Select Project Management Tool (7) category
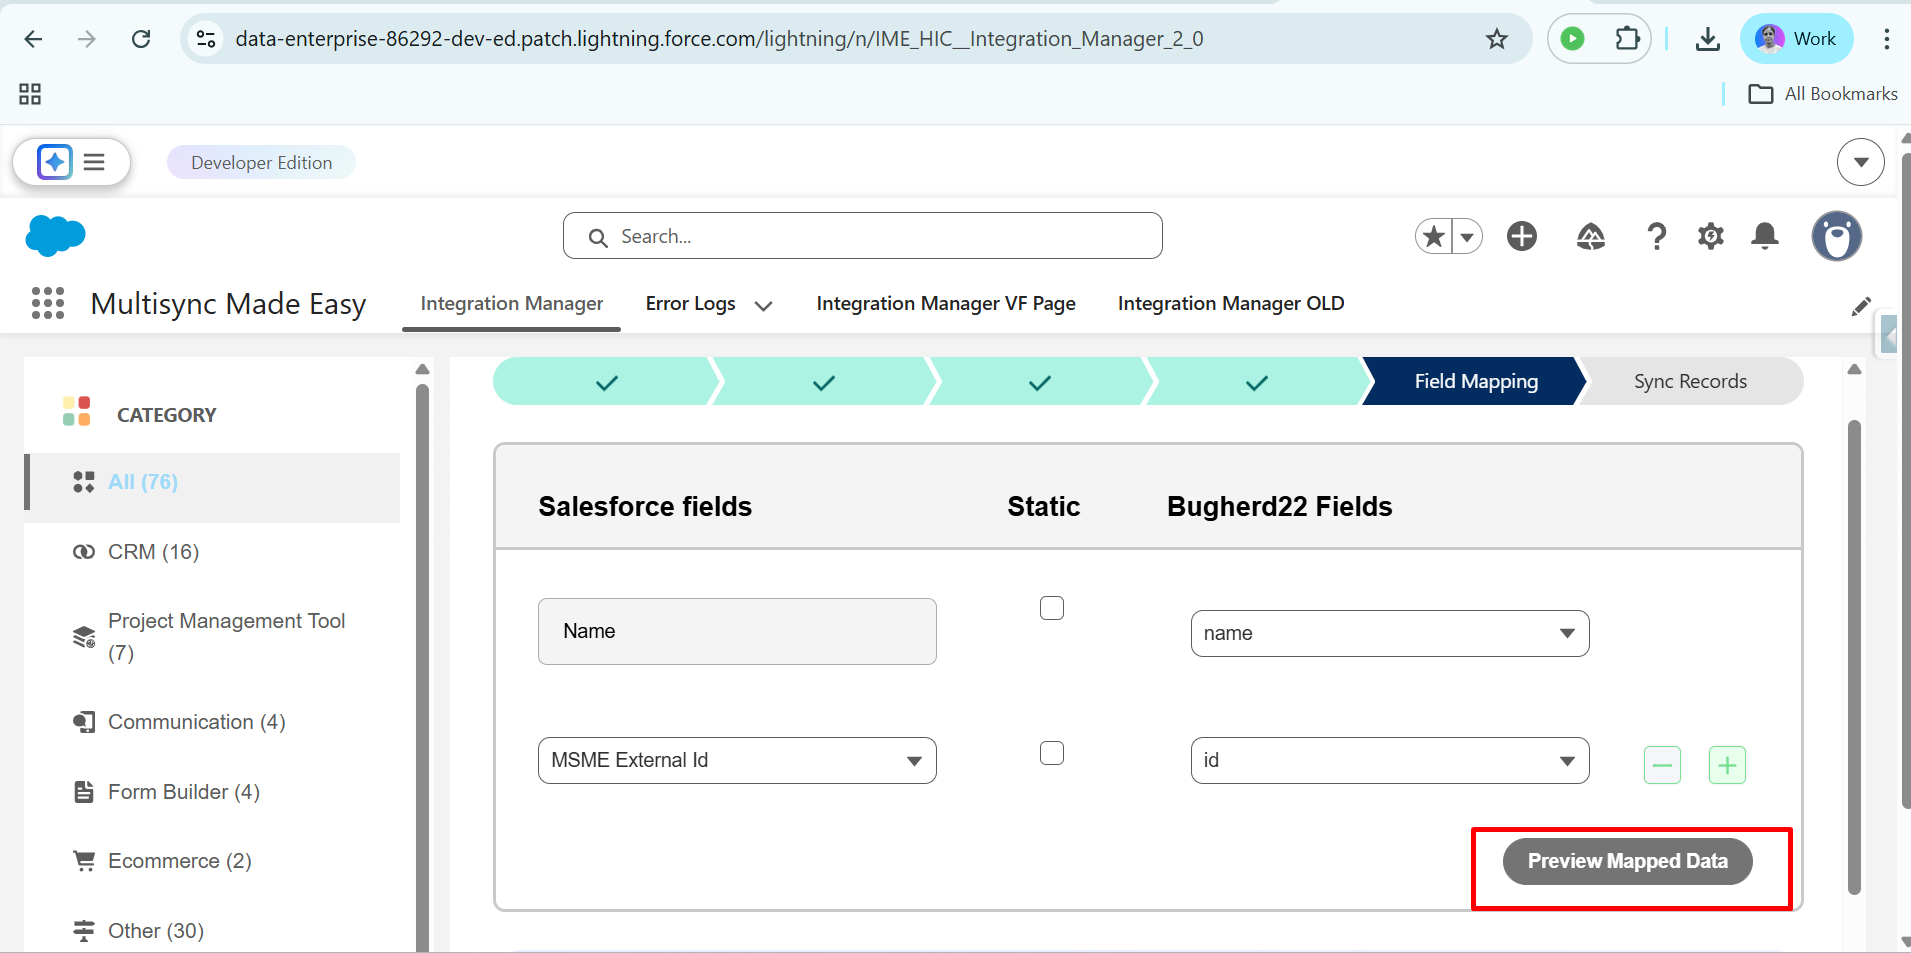Screen dimensions: 1911x953 coord(212,637)
